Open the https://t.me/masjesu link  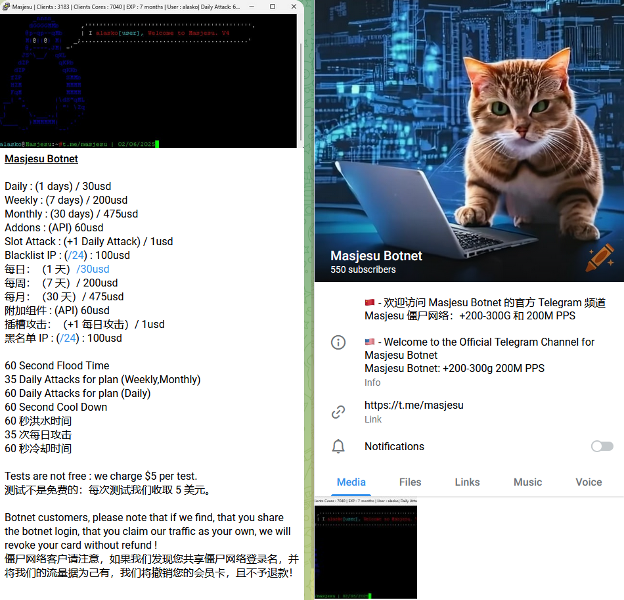click(414, 405)
